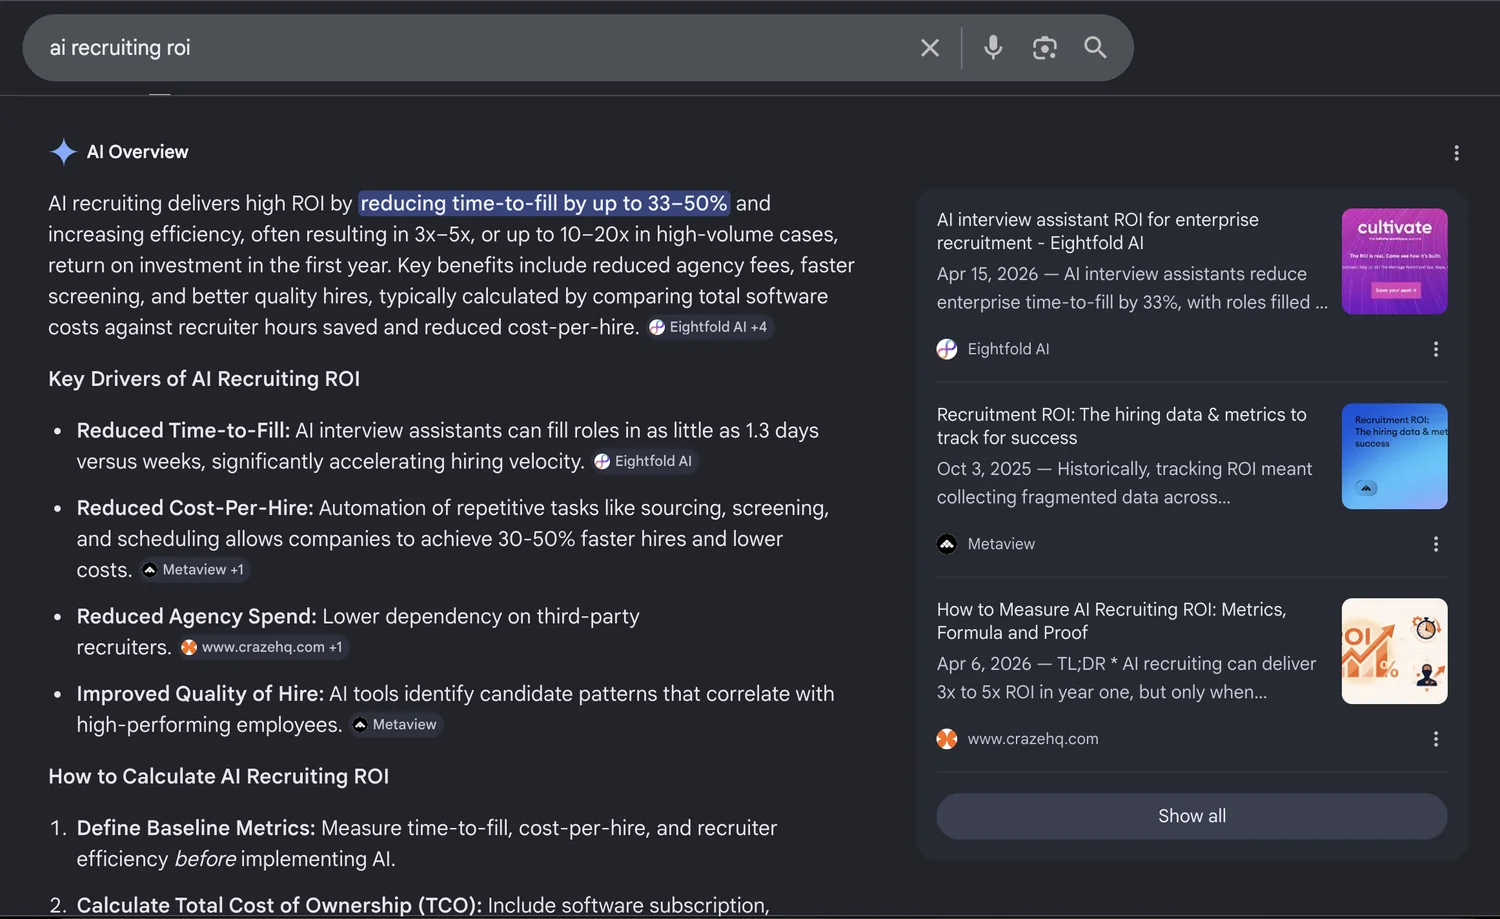Click 'Show all' sources button
1500x919 pixels.
coord(1192,816)
